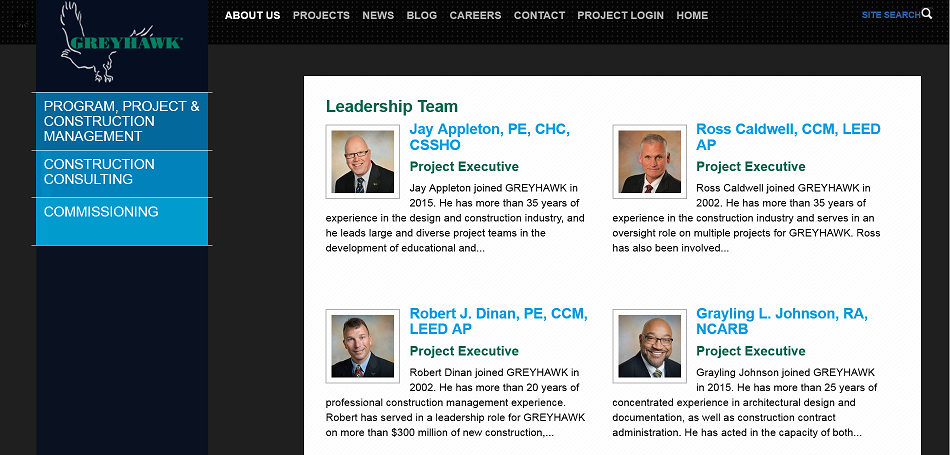
Task: Click Robert Dinan's portrait photo
Action: (x=362, y=346)
